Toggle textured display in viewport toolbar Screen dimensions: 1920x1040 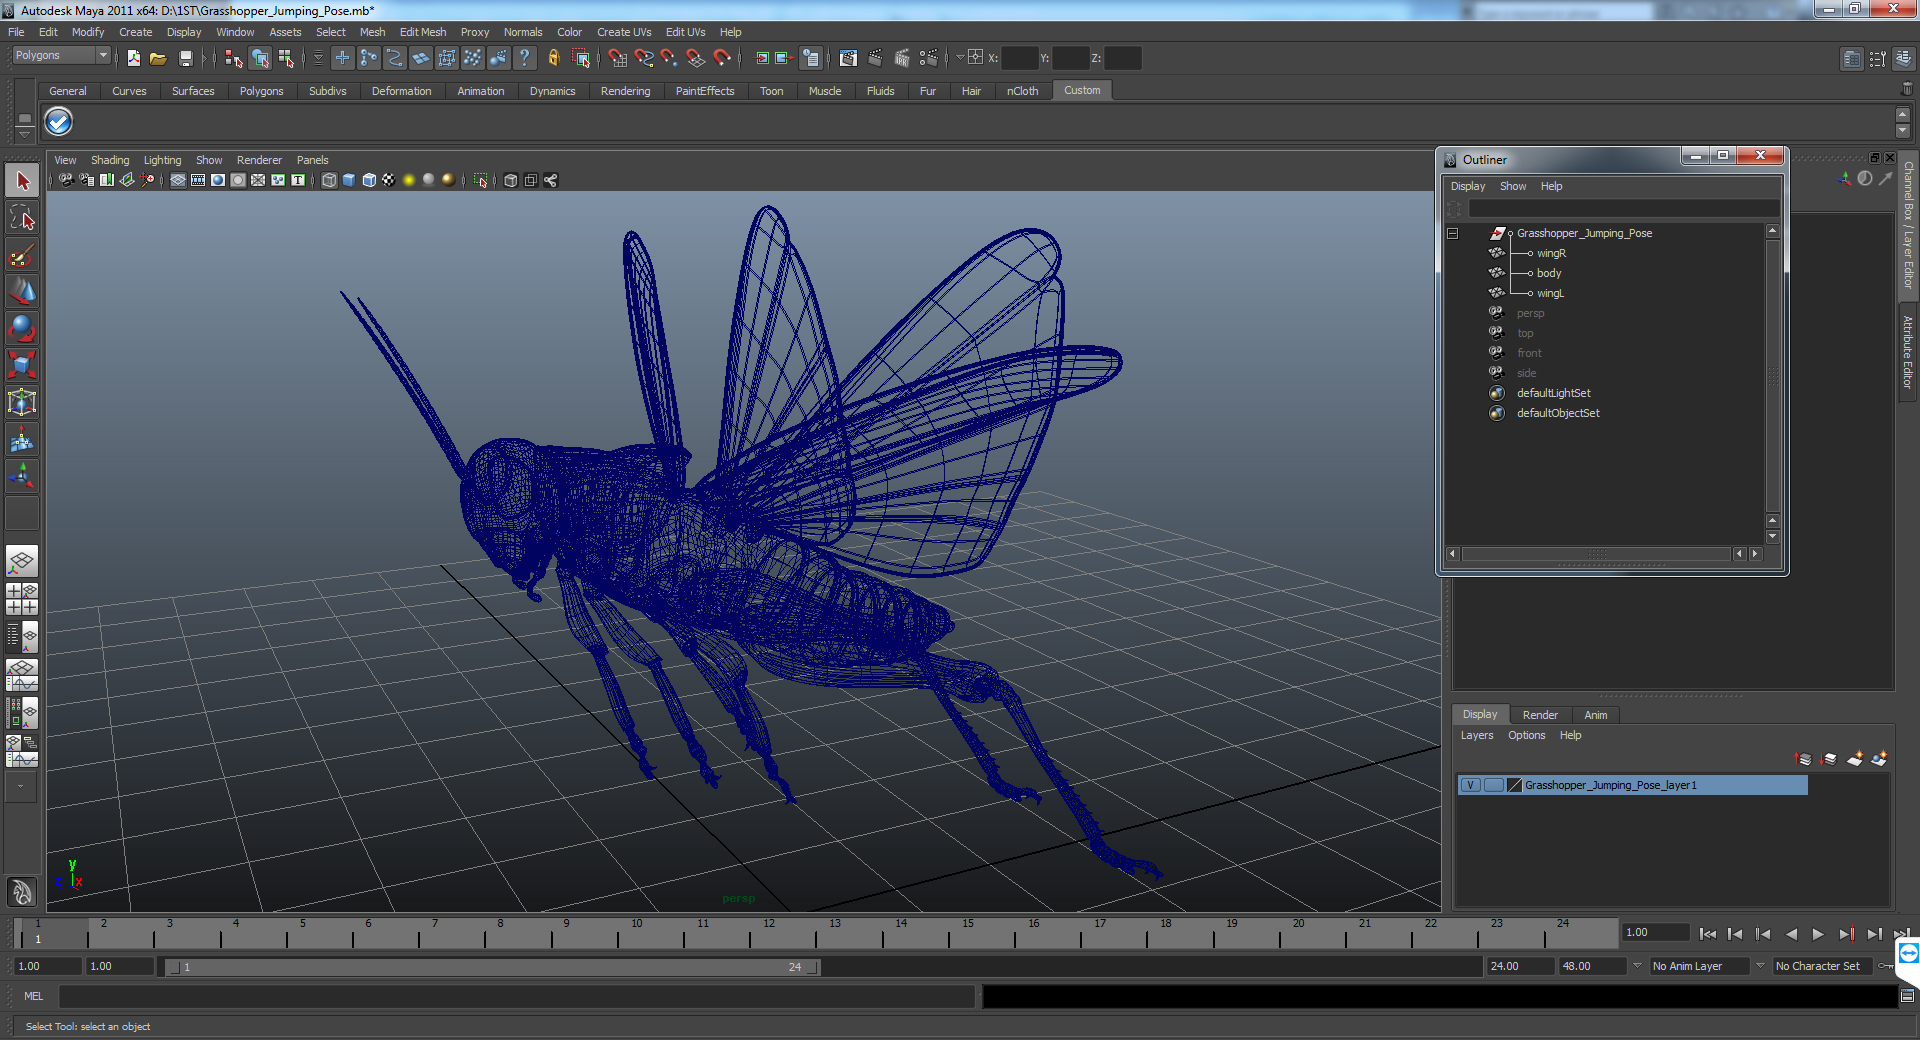pyautogui.click(x=389, y=180)
